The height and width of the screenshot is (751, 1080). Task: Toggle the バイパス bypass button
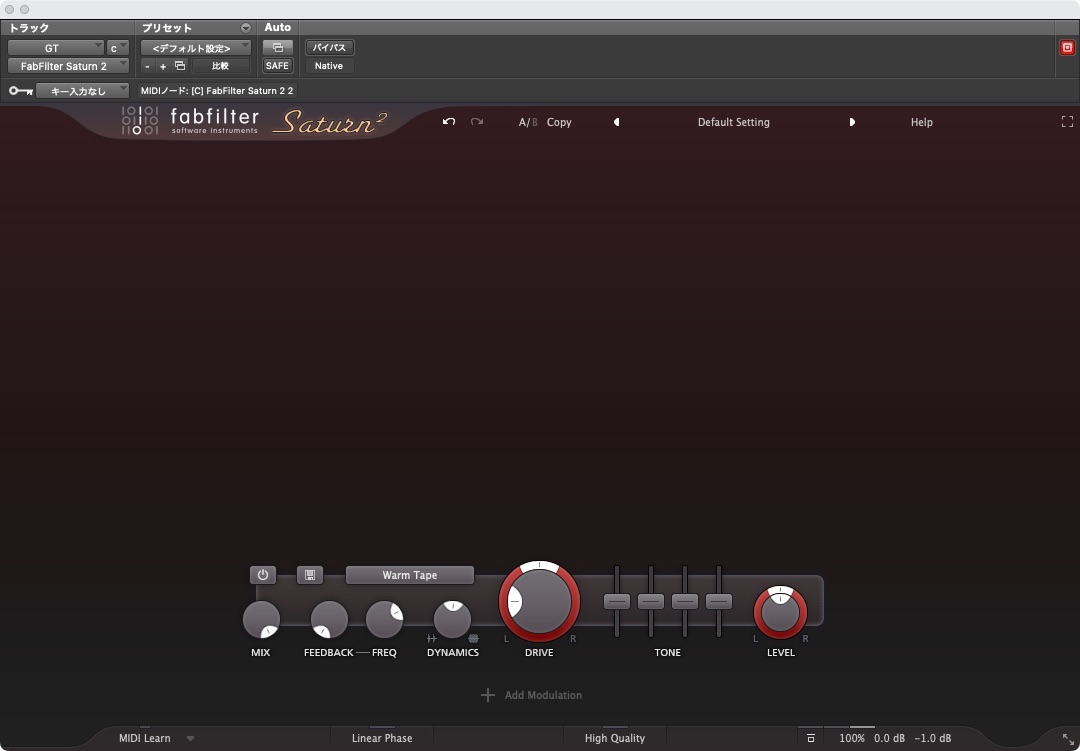tap(329, 48)
